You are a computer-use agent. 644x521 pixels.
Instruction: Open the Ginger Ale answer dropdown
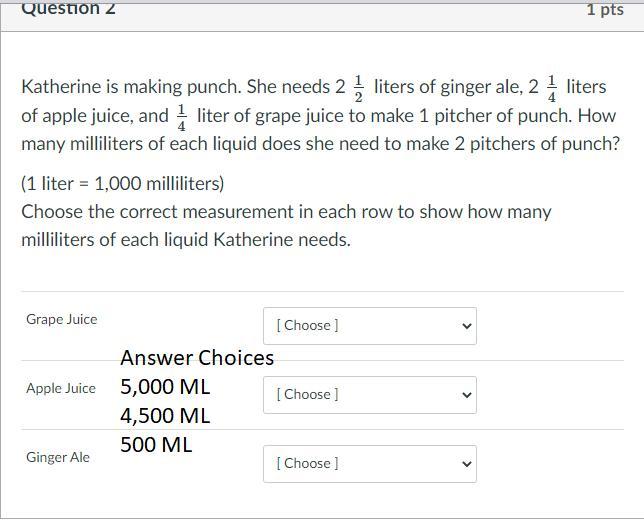[x=369, y=463]
